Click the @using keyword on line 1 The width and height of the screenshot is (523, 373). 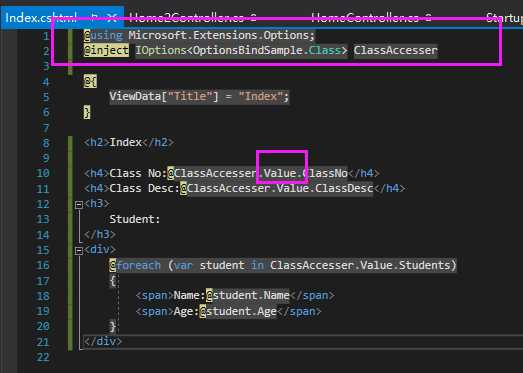click(103, 35)
